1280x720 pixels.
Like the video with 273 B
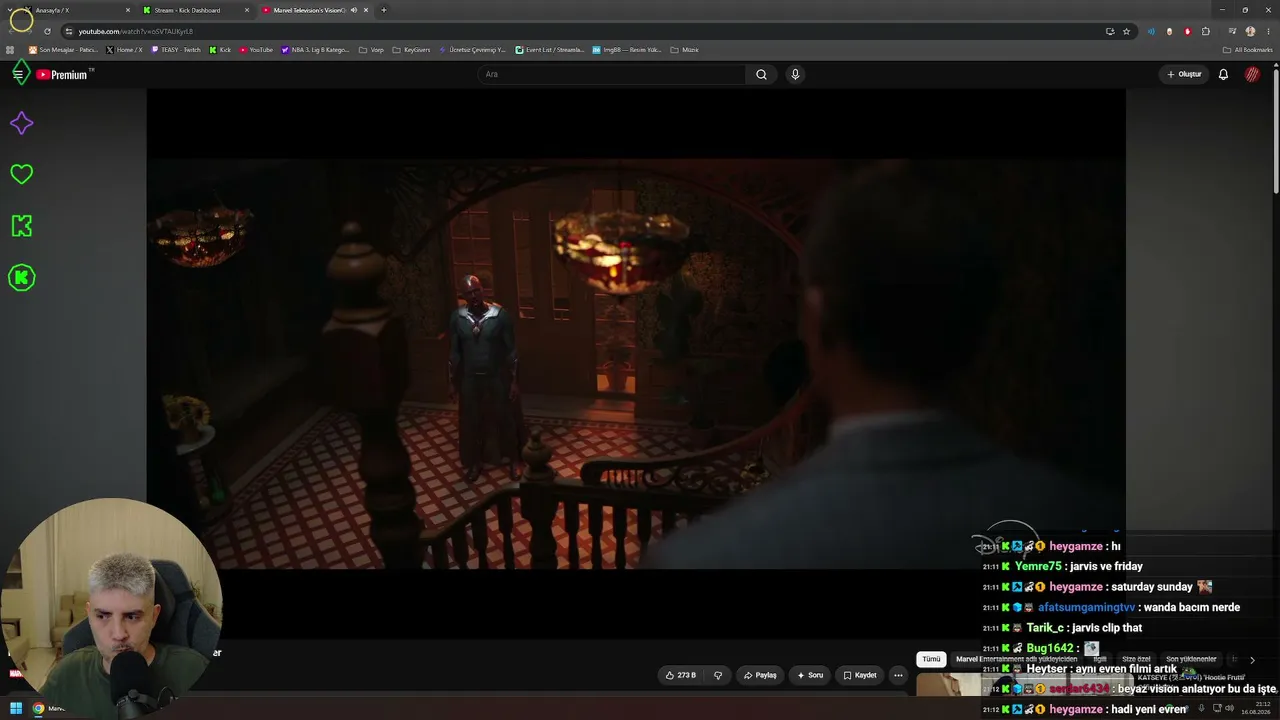tap(681, 675)
